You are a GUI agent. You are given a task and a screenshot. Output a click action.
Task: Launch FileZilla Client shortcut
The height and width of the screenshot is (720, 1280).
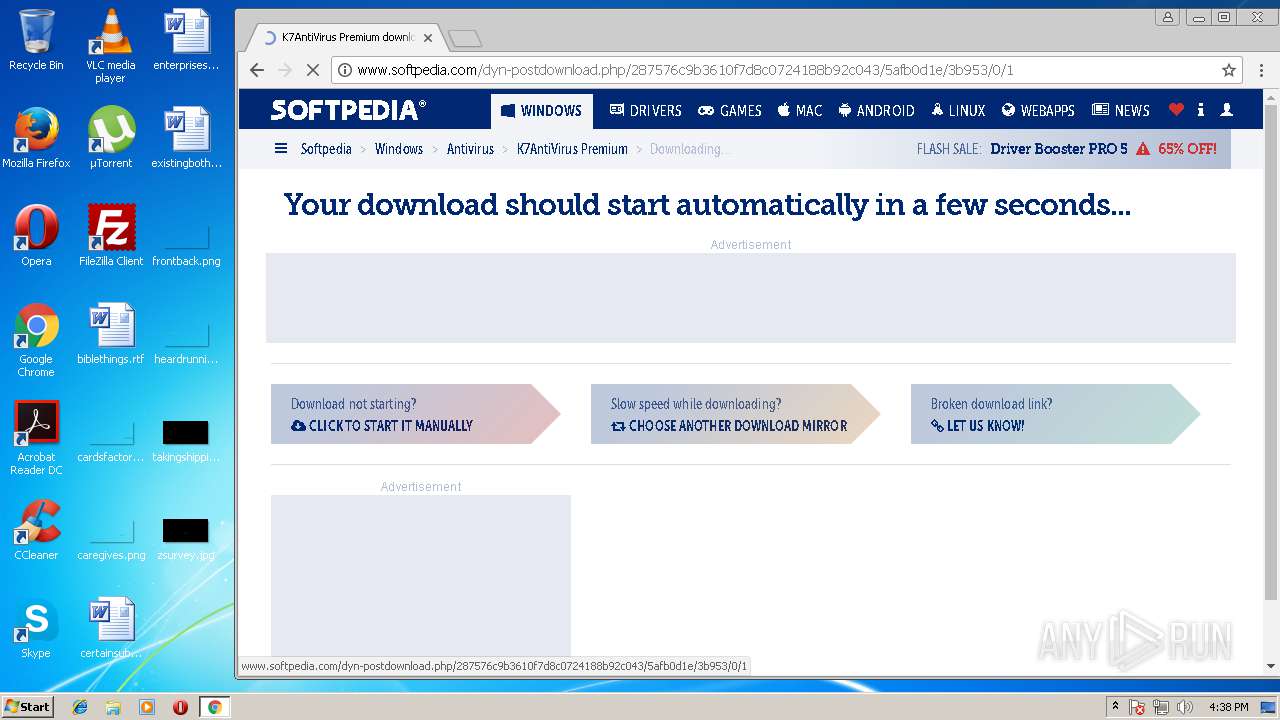pyautogui.click(x=110, y=235)
